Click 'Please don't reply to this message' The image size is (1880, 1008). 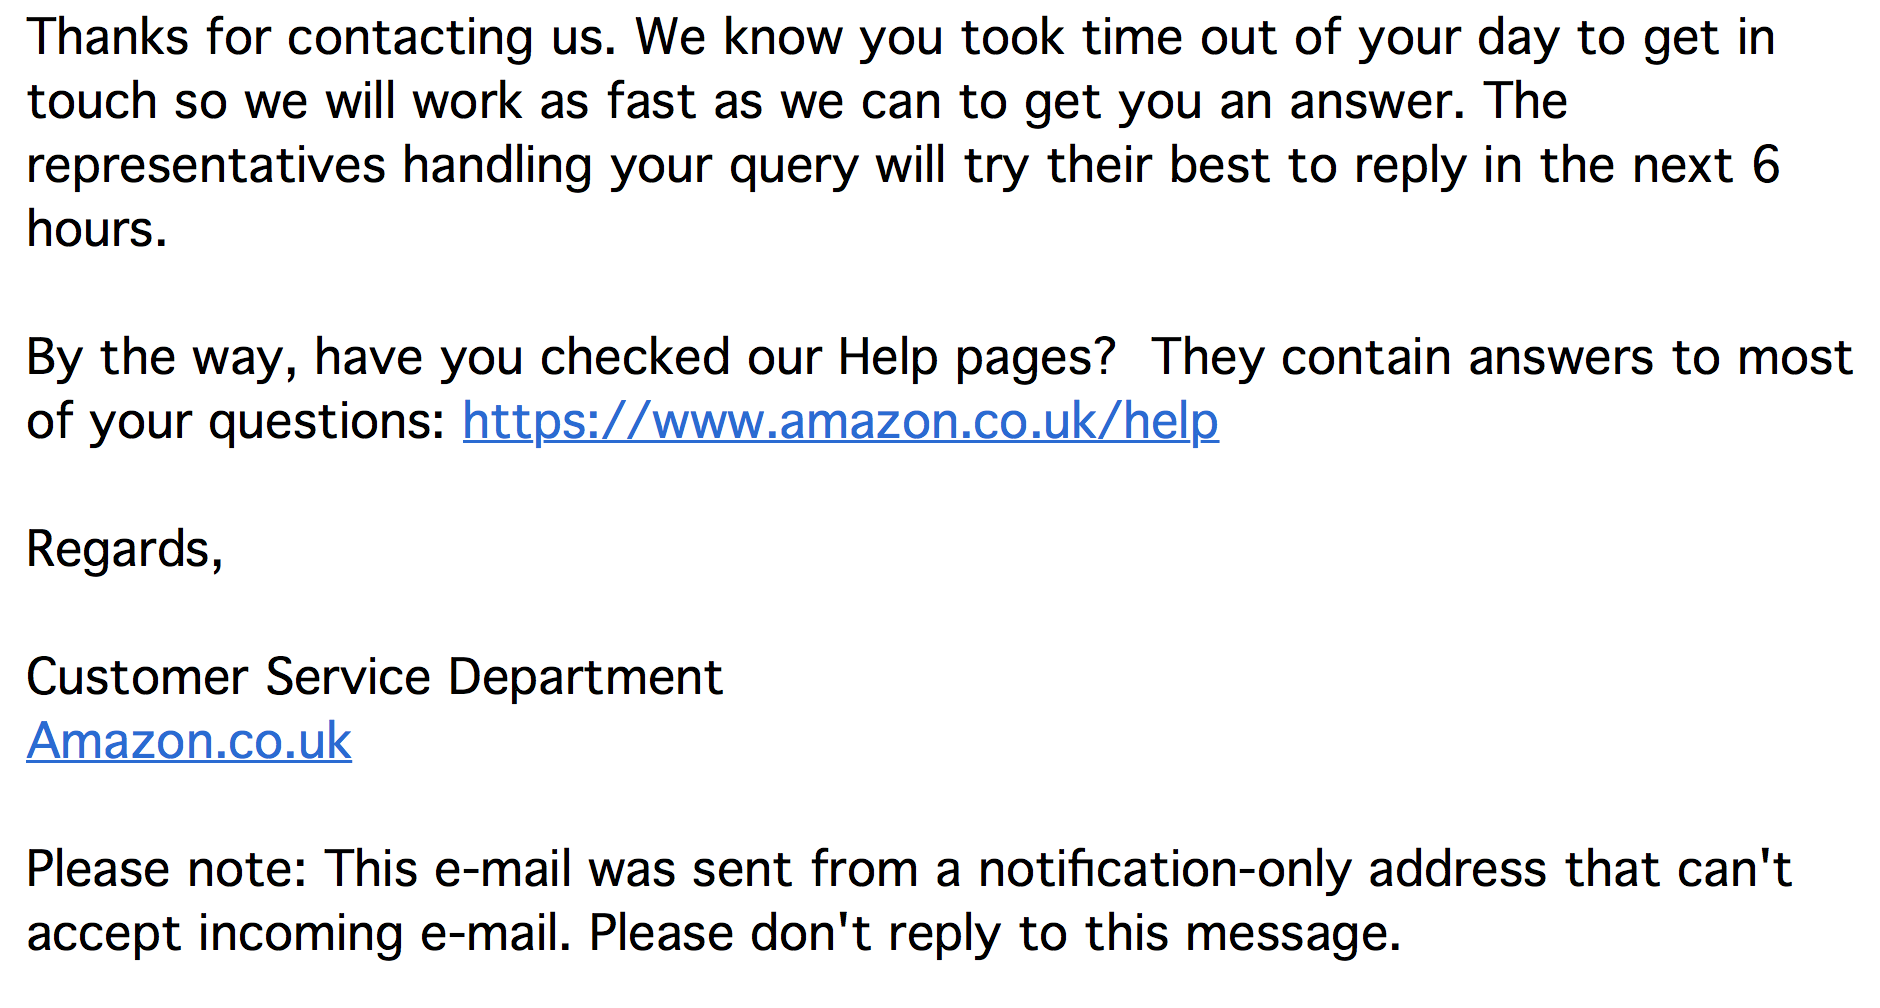point(994,933)
